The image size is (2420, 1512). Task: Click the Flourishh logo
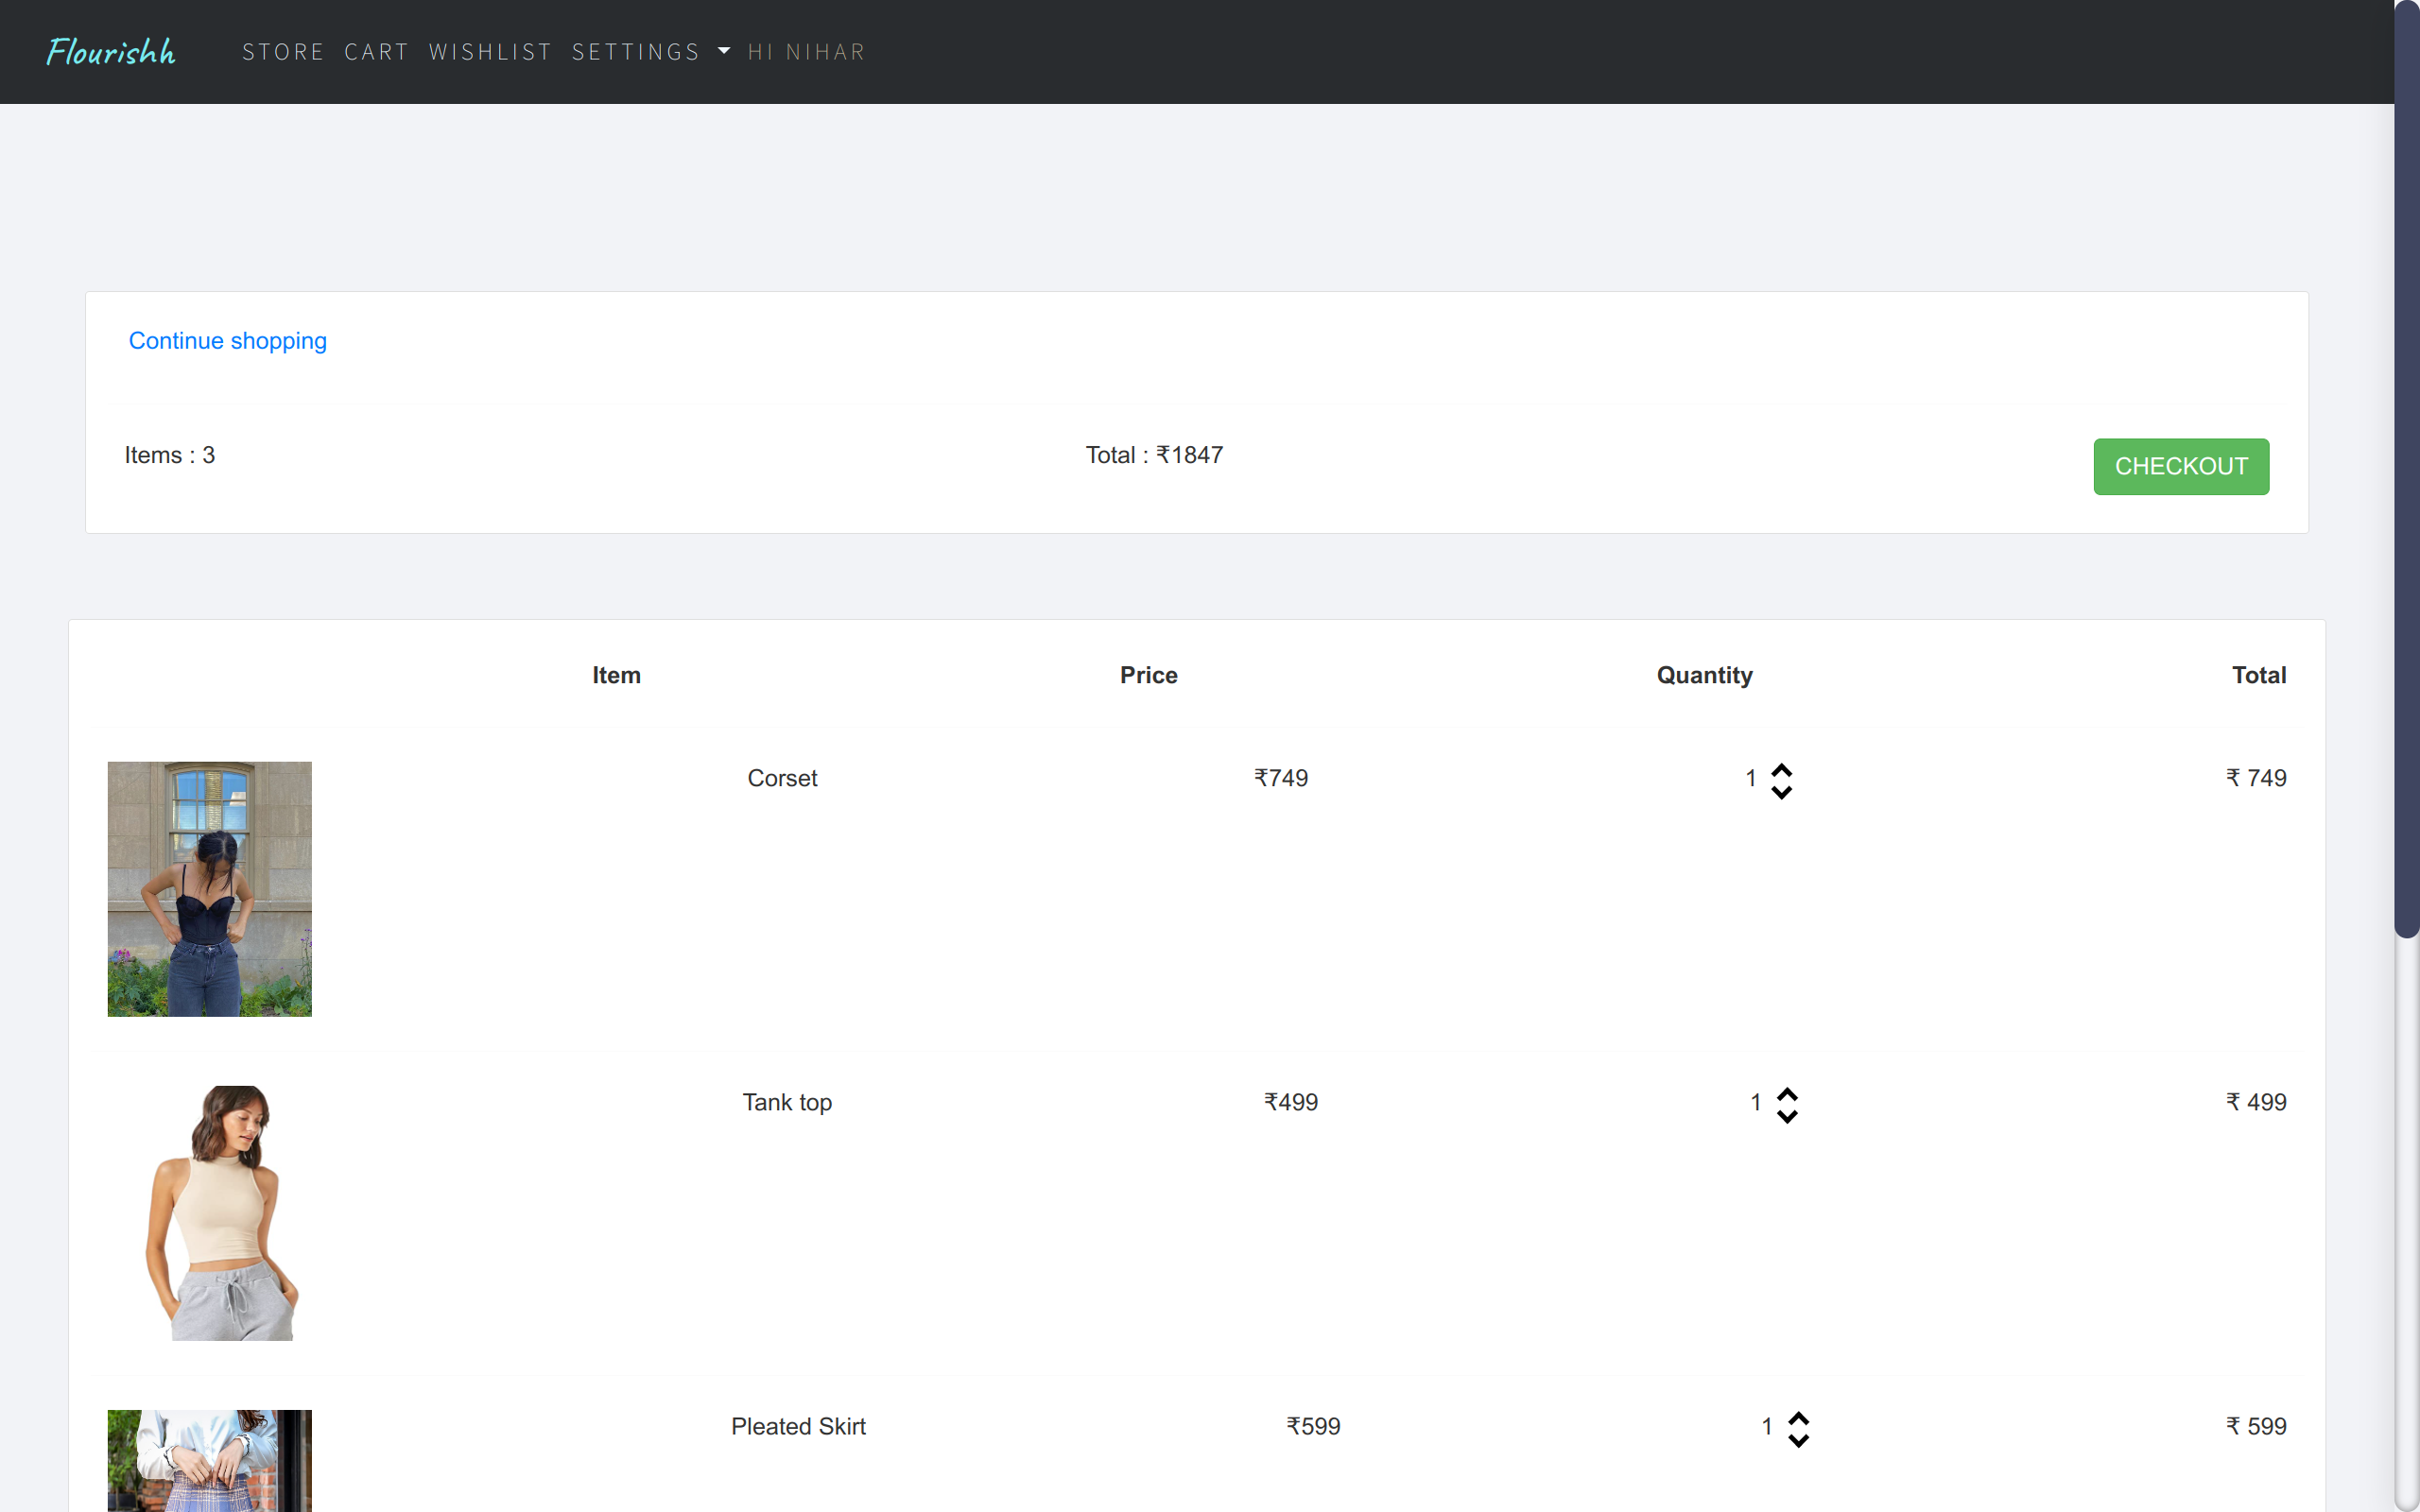click(110, 51)
